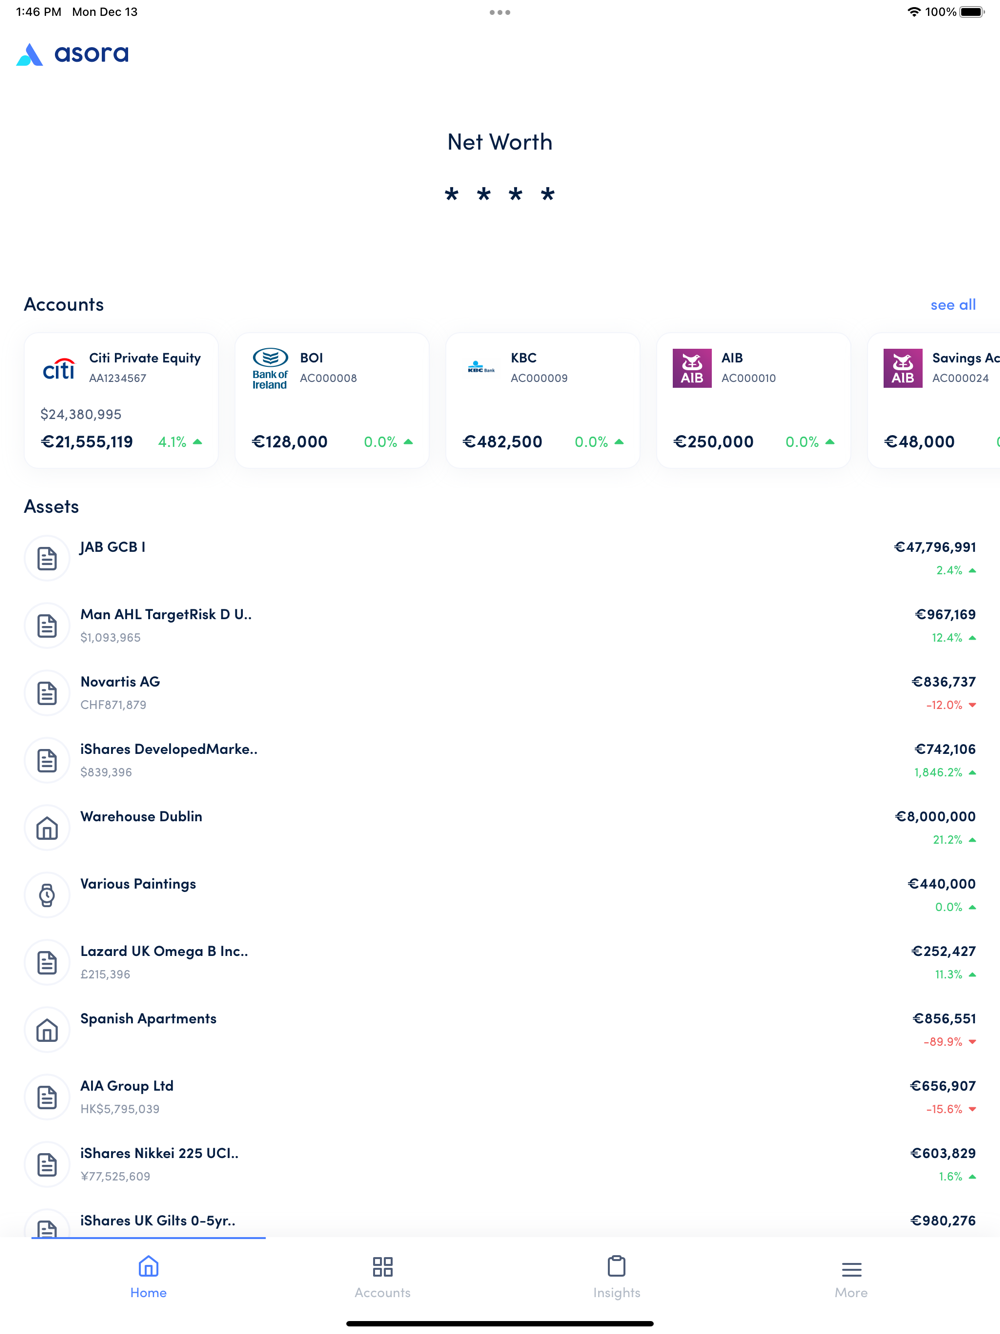The width and height of the screenshot is (1000, 1334).
Task: Open the AIB AC000010 account card
Action: pyautogui.click(x=754, y=400)
